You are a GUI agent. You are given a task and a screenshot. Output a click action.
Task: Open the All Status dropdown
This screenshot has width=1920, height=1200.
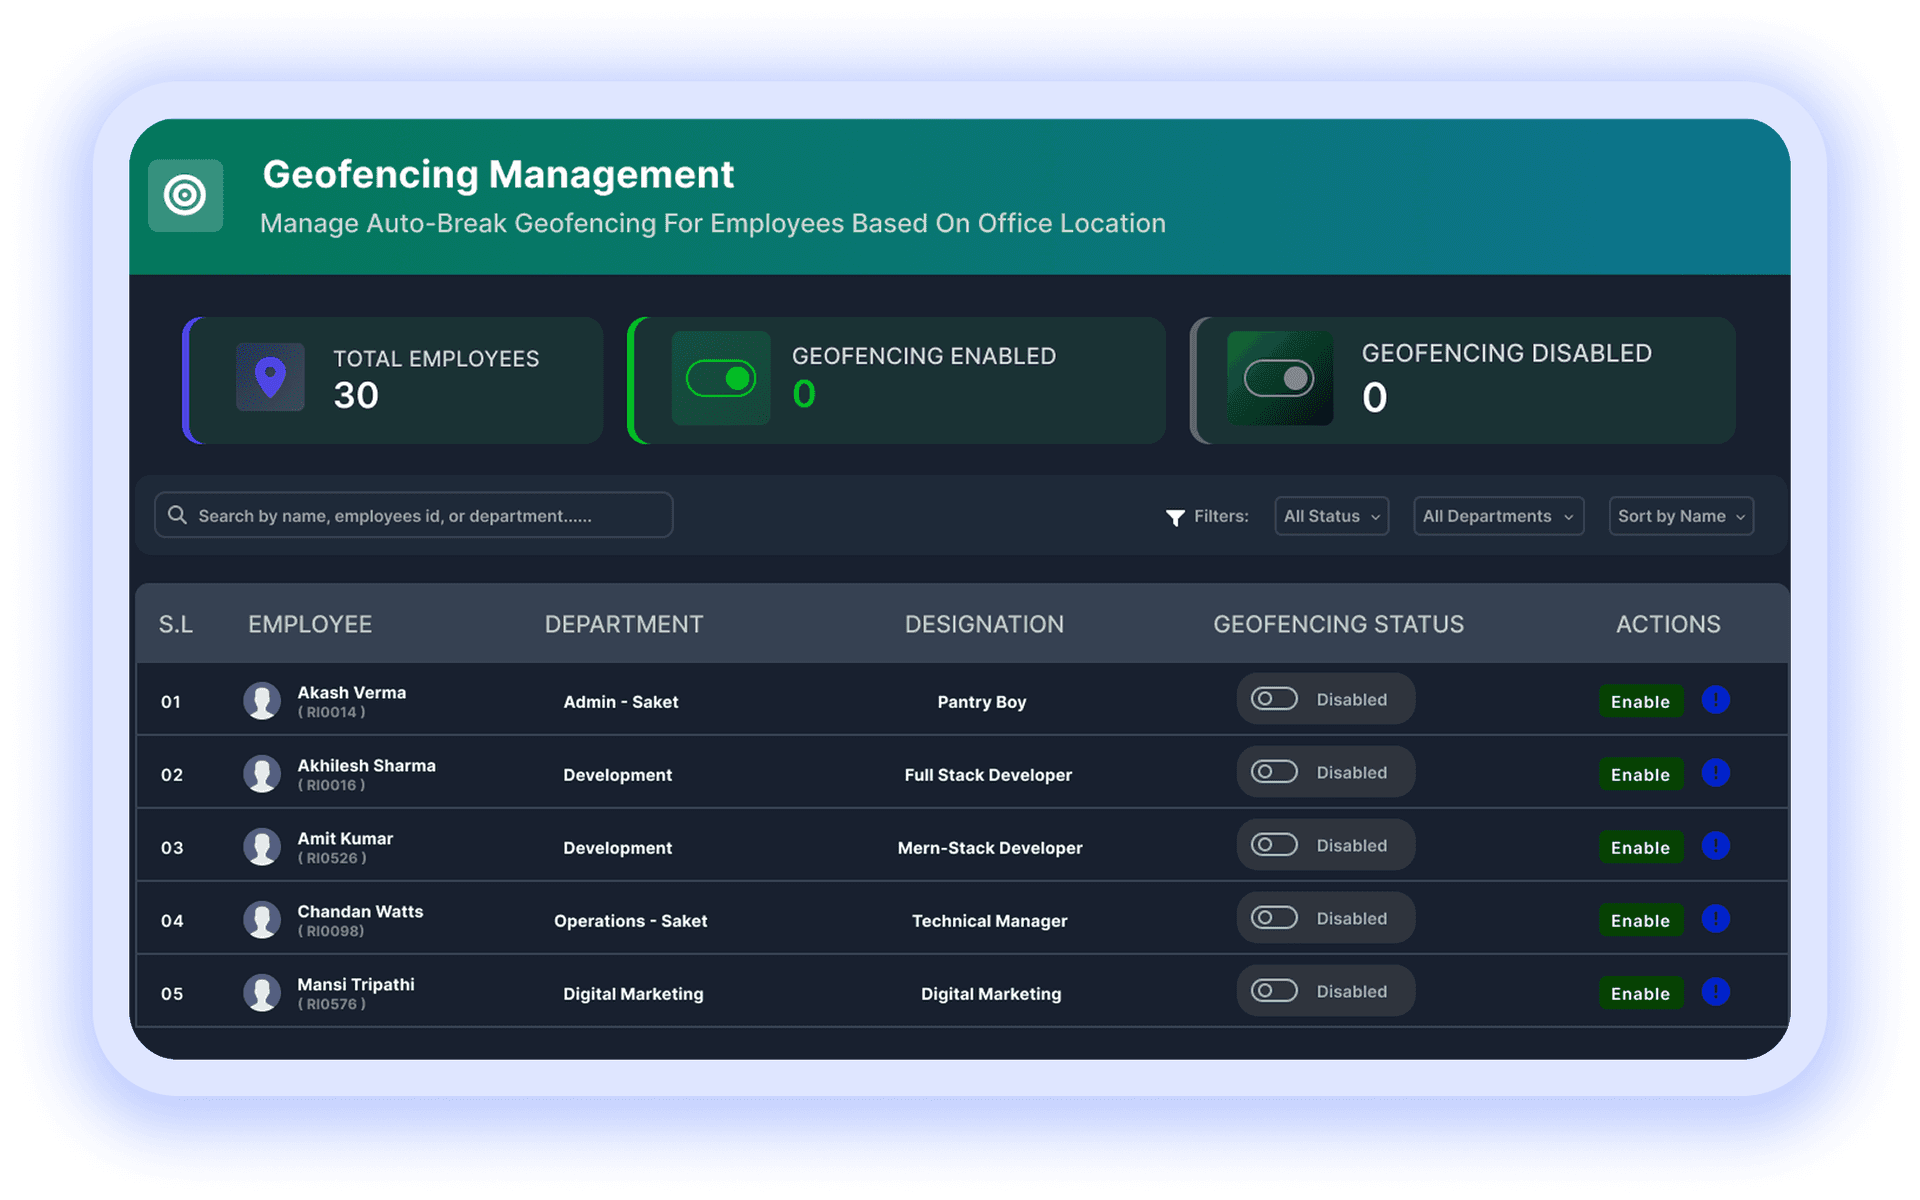[x=1330, y=516]
